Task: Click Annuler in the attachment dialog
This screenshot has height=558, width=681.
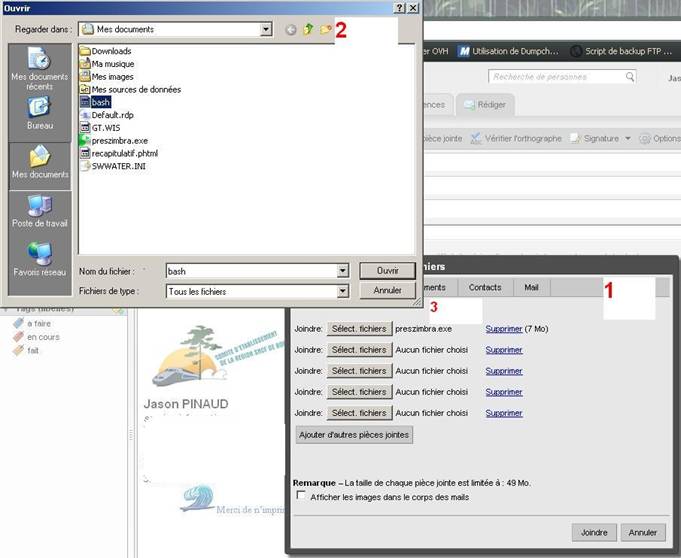Action: (x=643, y=532)
